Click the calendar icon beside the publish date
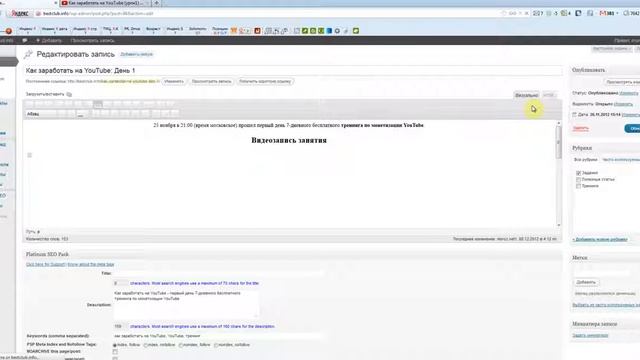This screenshot has height=360, width=640. (x=574, y=115)
